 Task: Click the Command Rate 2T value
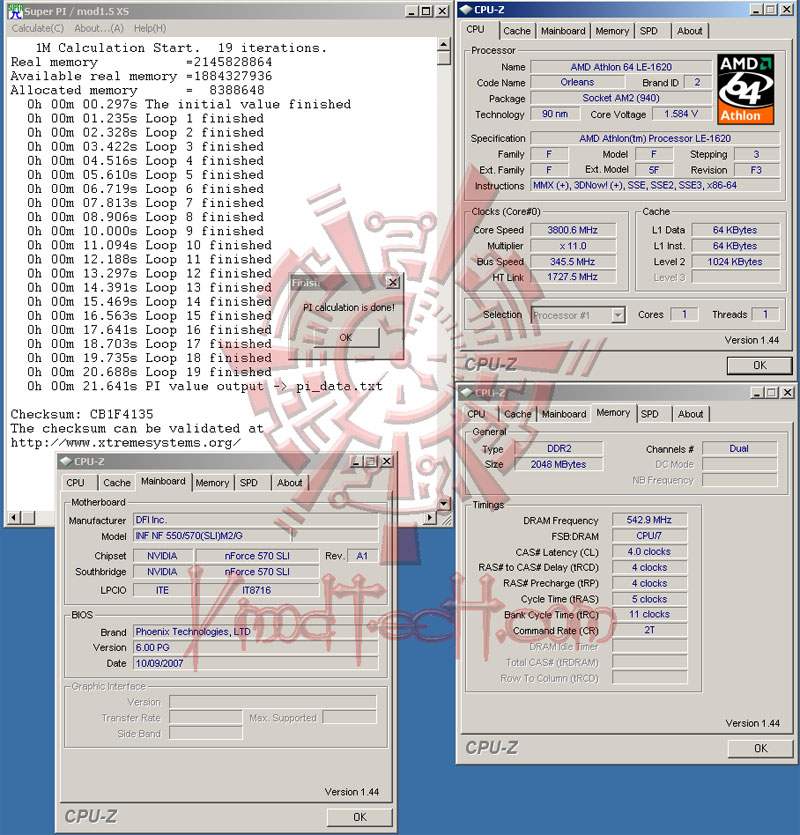pos(649,630)
